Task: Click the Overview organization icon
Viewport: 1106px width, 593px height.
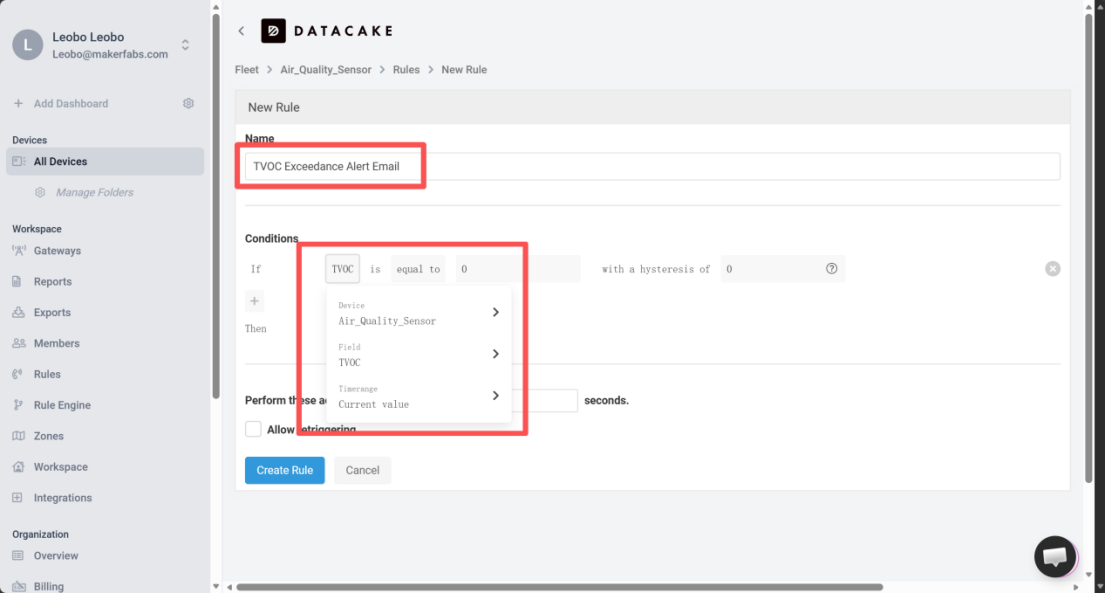Action: tap(18, 556)
